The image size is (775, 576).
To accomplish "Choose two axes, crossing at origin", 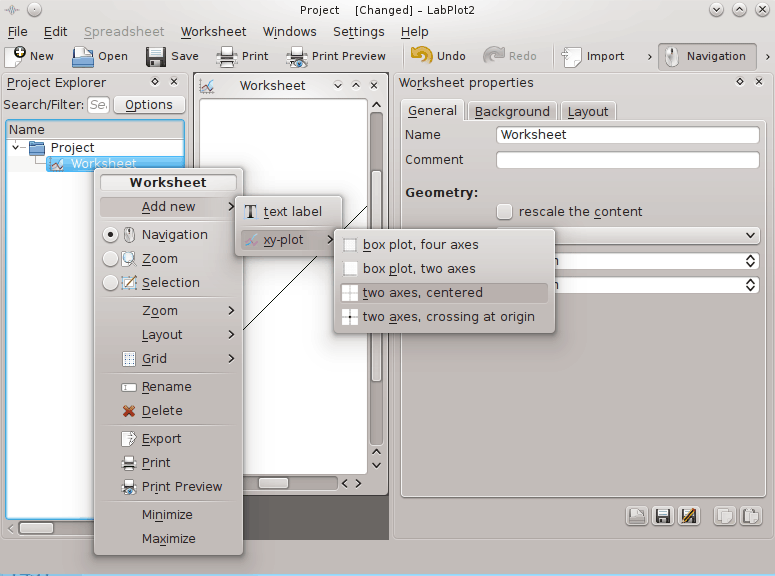I will tap(448, 317).
